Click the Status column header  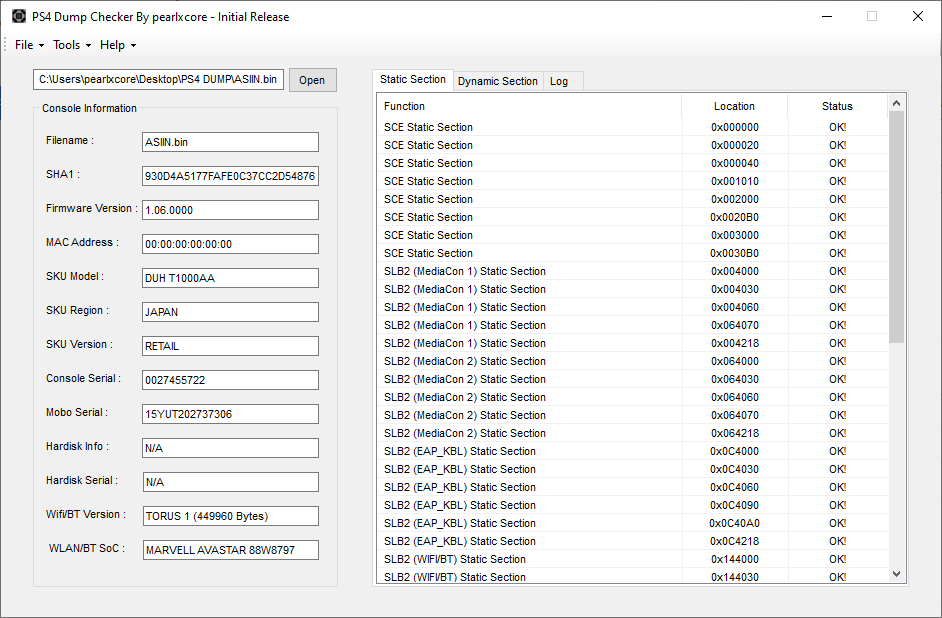837,106
